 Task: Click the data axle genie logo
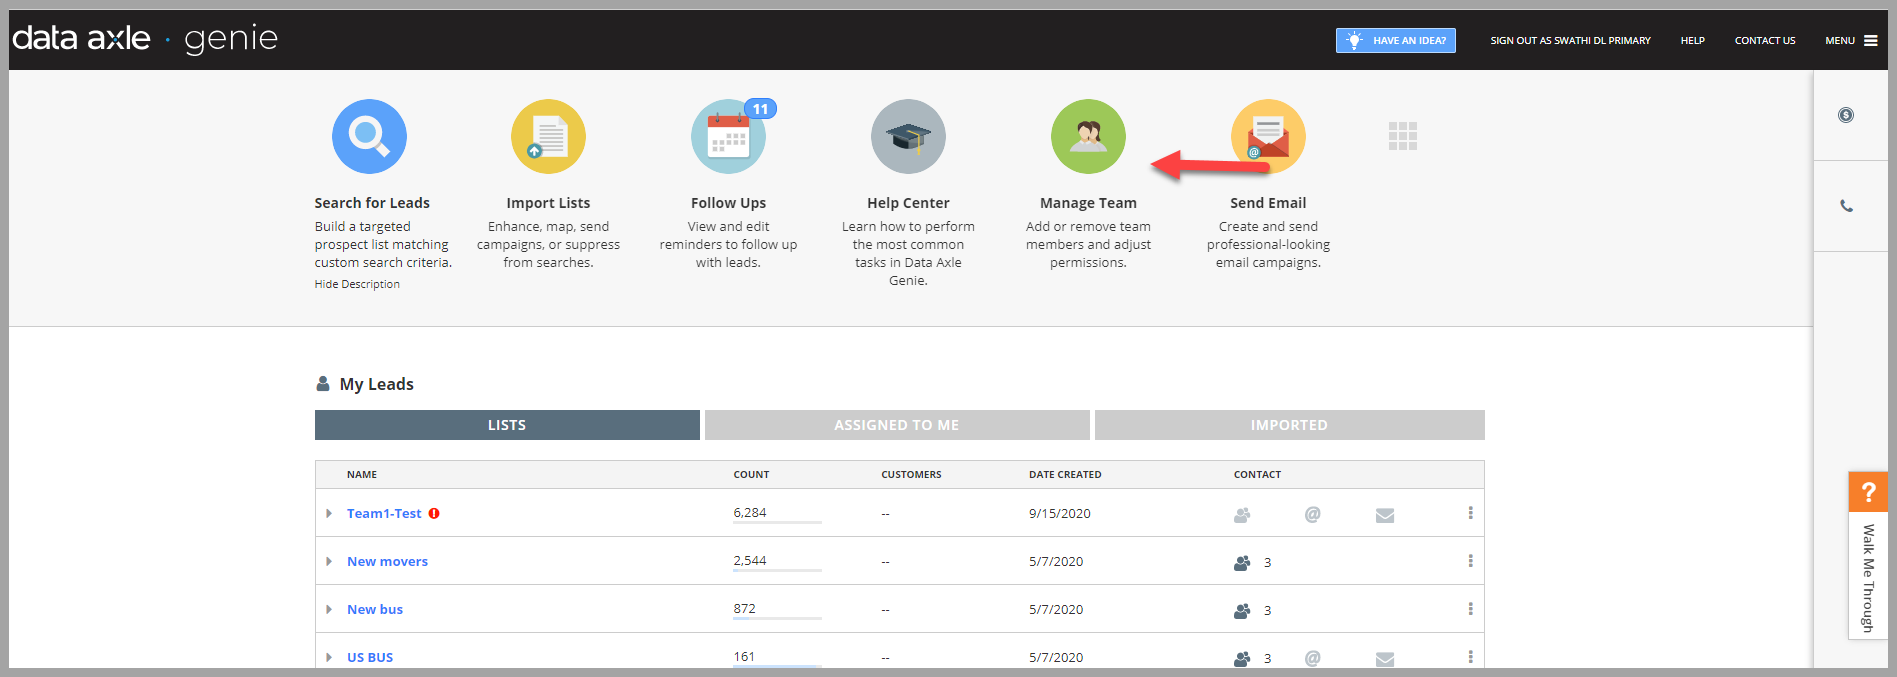pyautogui.click(x=145, y=39)
